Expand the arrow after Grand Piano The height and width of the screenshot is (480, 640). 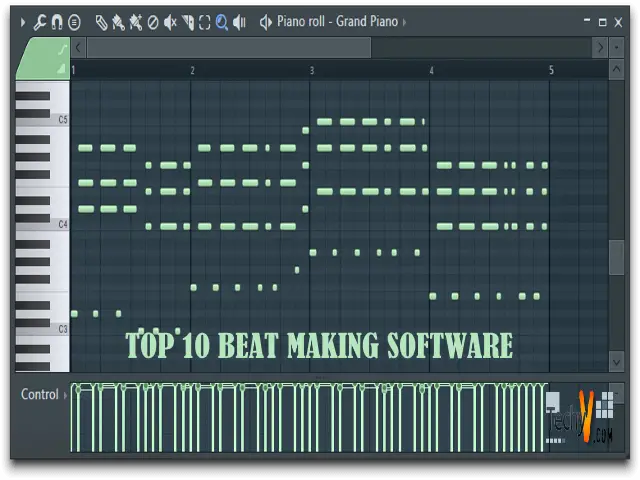[x=404, y=22]
